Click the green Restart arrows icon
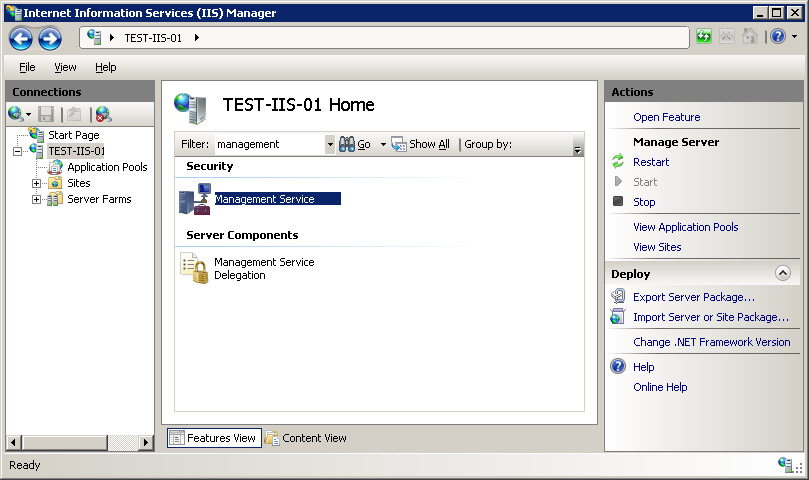 618,162
